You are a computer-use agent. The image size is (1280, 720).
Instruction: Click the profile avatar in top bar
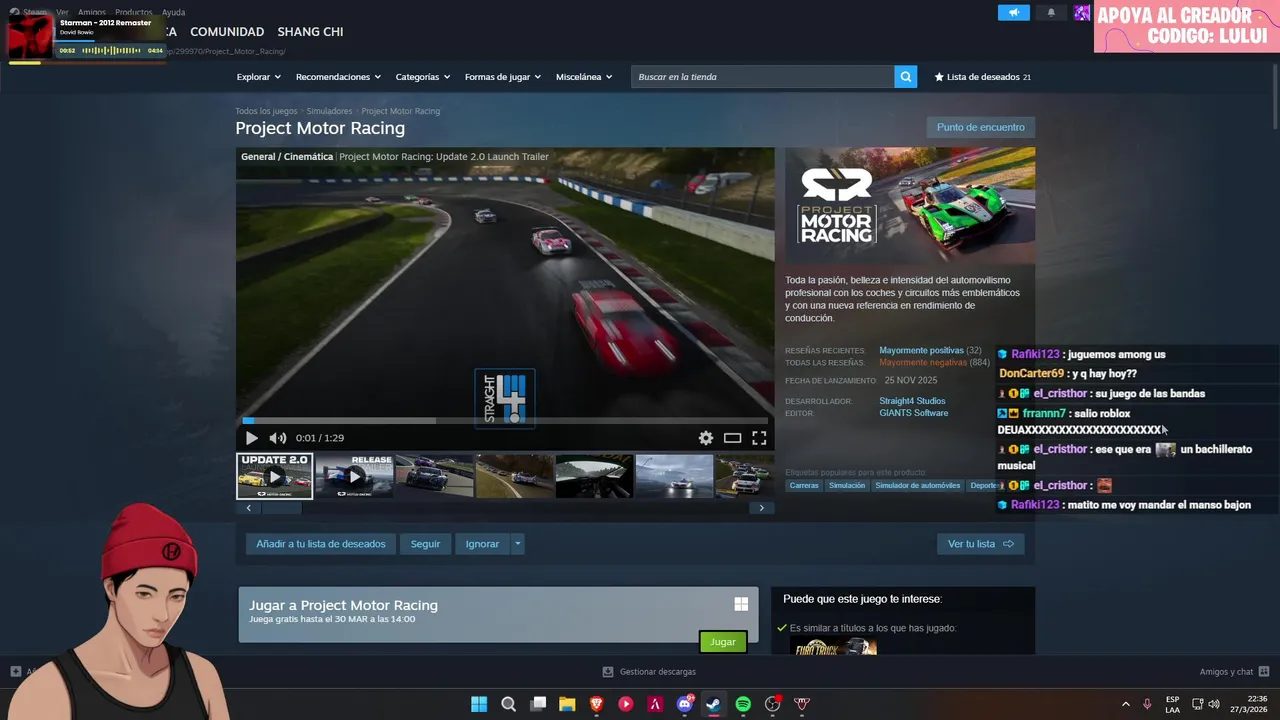click(x=1082, y=13)
